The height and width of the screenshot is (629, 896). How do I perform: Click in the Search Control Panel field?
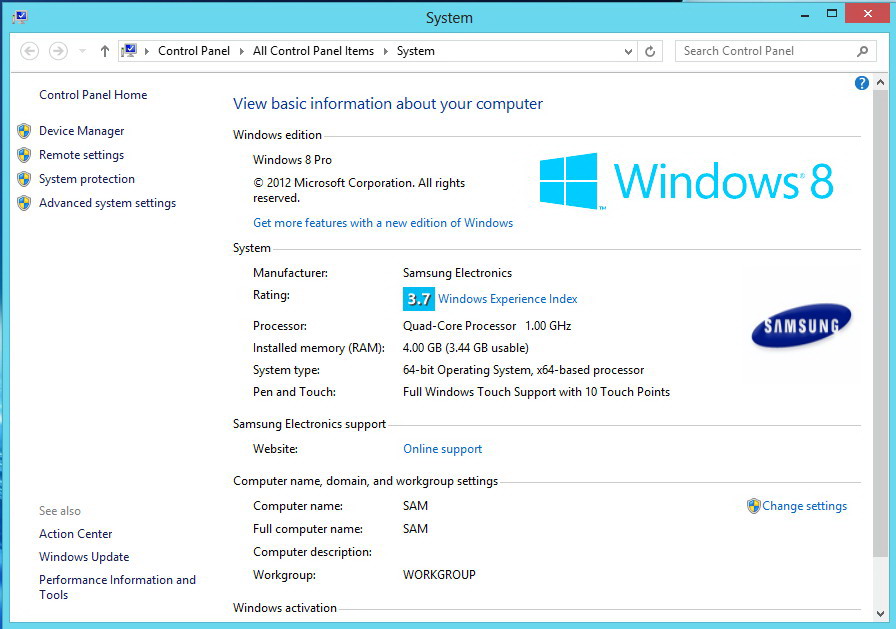click(x=765, y=51)
